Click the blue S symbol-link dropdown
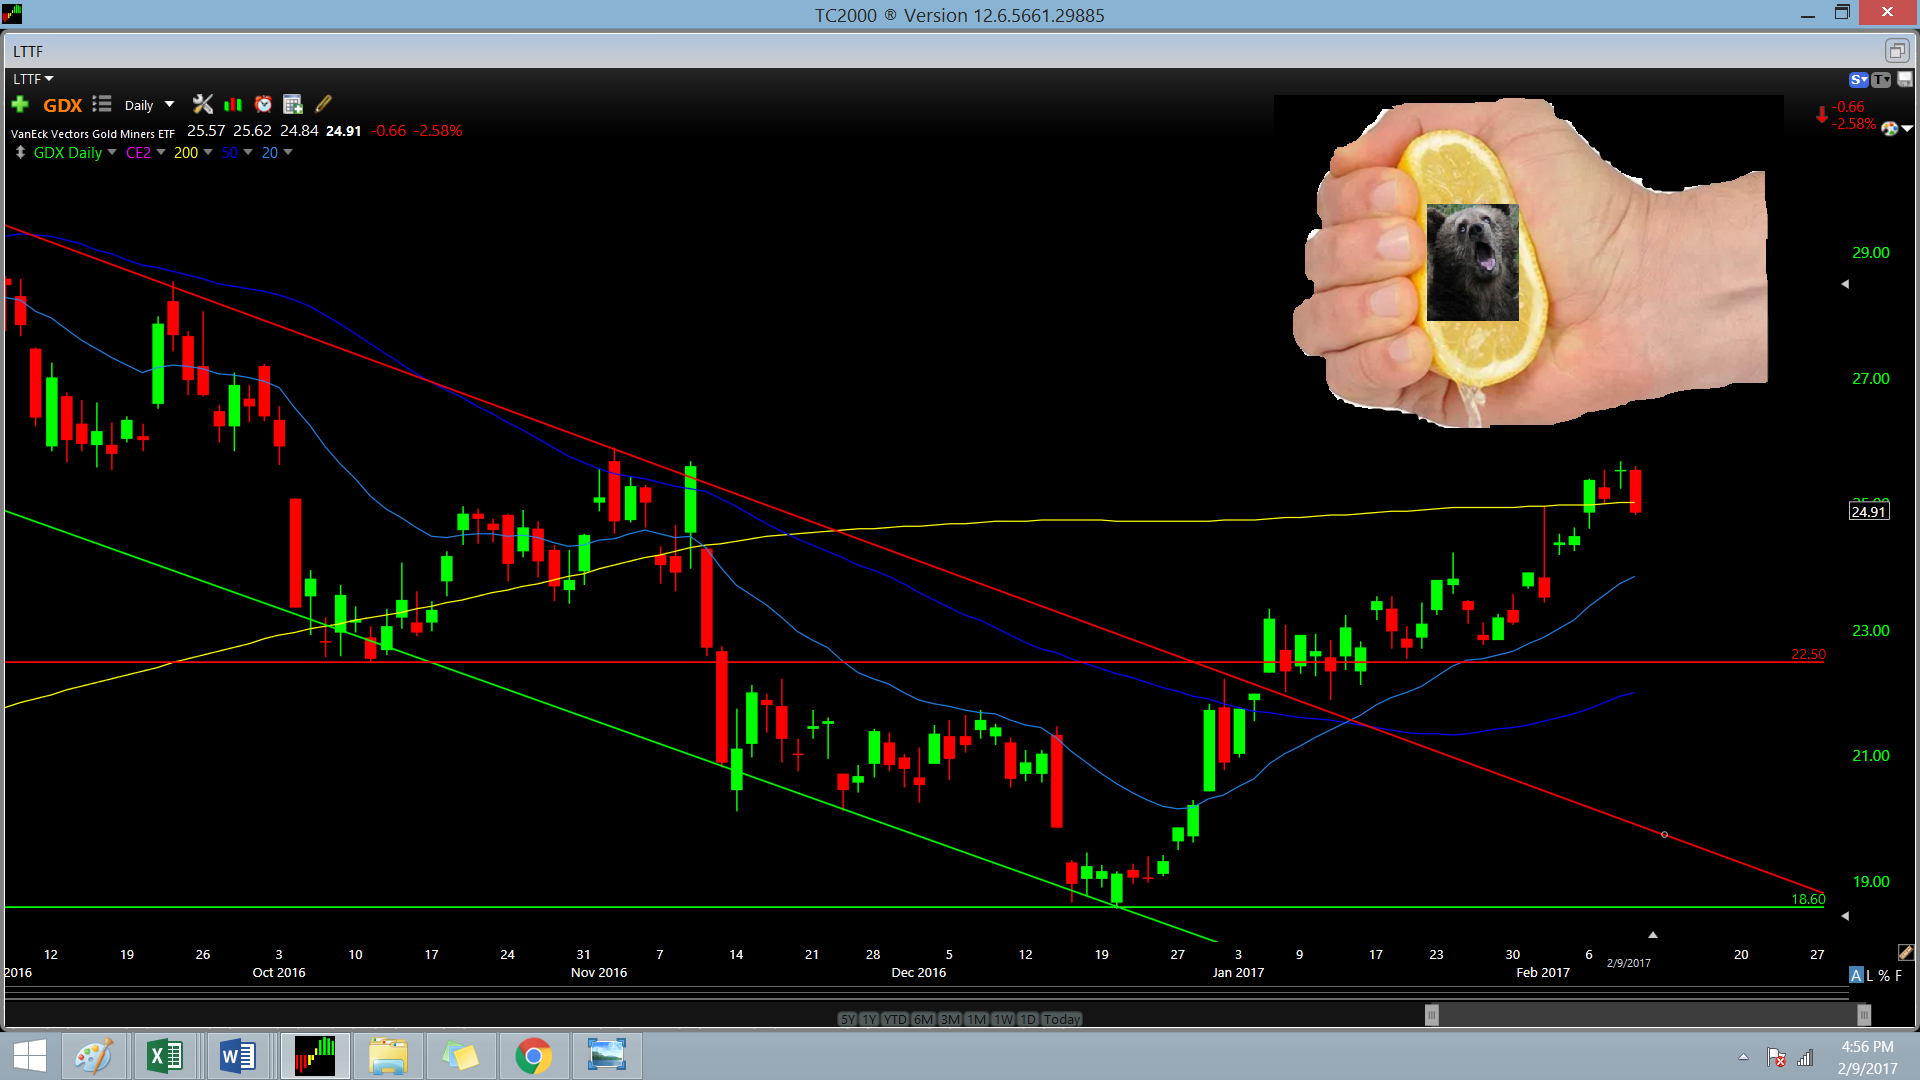The height and width of the screenshot is (1080, 1920). click(1858, 80)
